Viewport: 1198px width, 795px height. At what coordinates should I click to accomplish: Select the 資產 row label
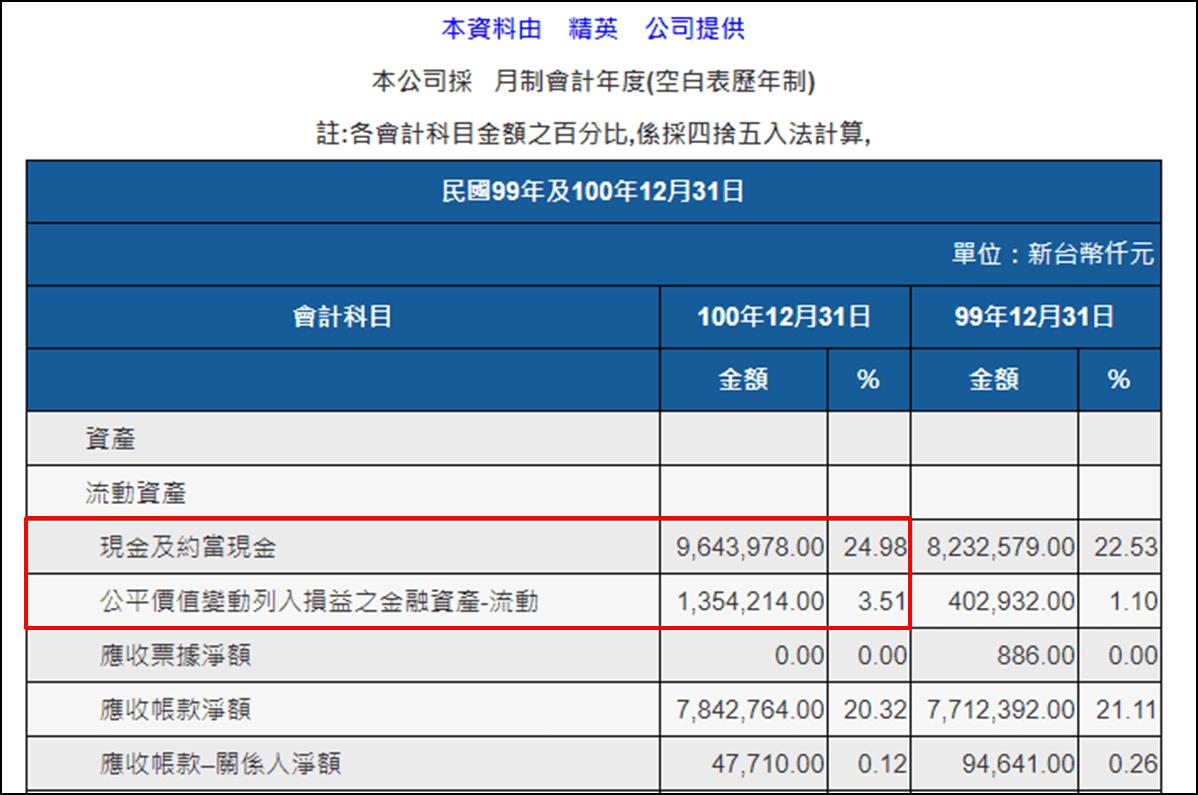tap(111, 438)
